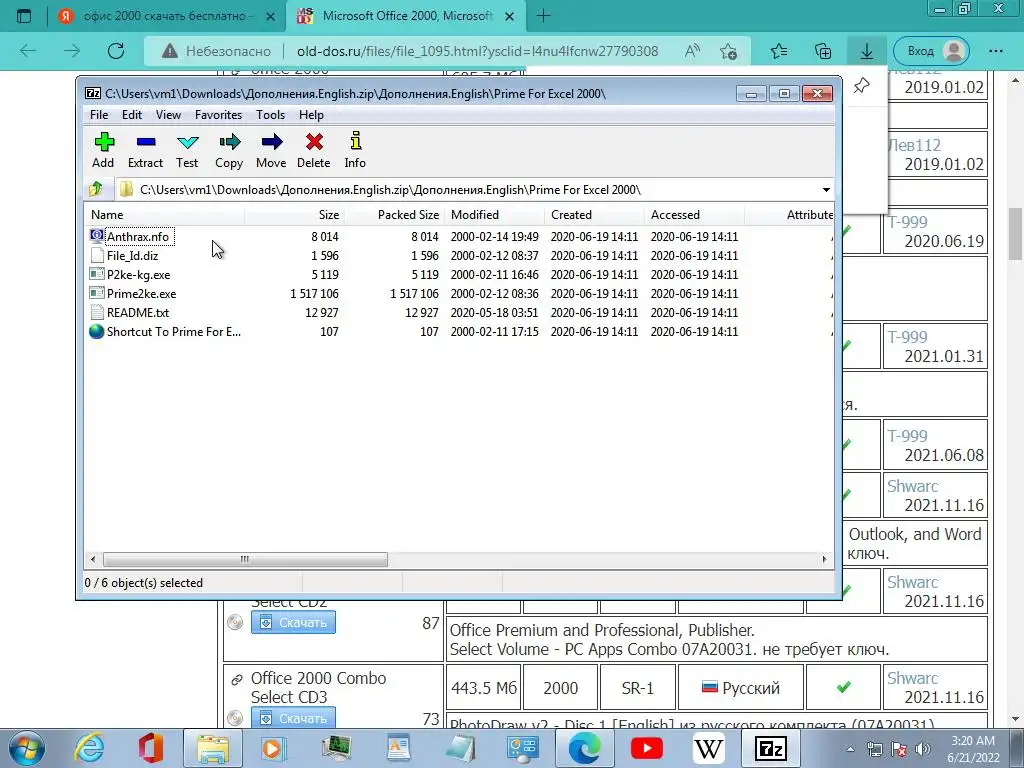This screenshot has width=1024, height=768.
Task: Open the YouTube taskbar icon
Action: pos(647,748)
